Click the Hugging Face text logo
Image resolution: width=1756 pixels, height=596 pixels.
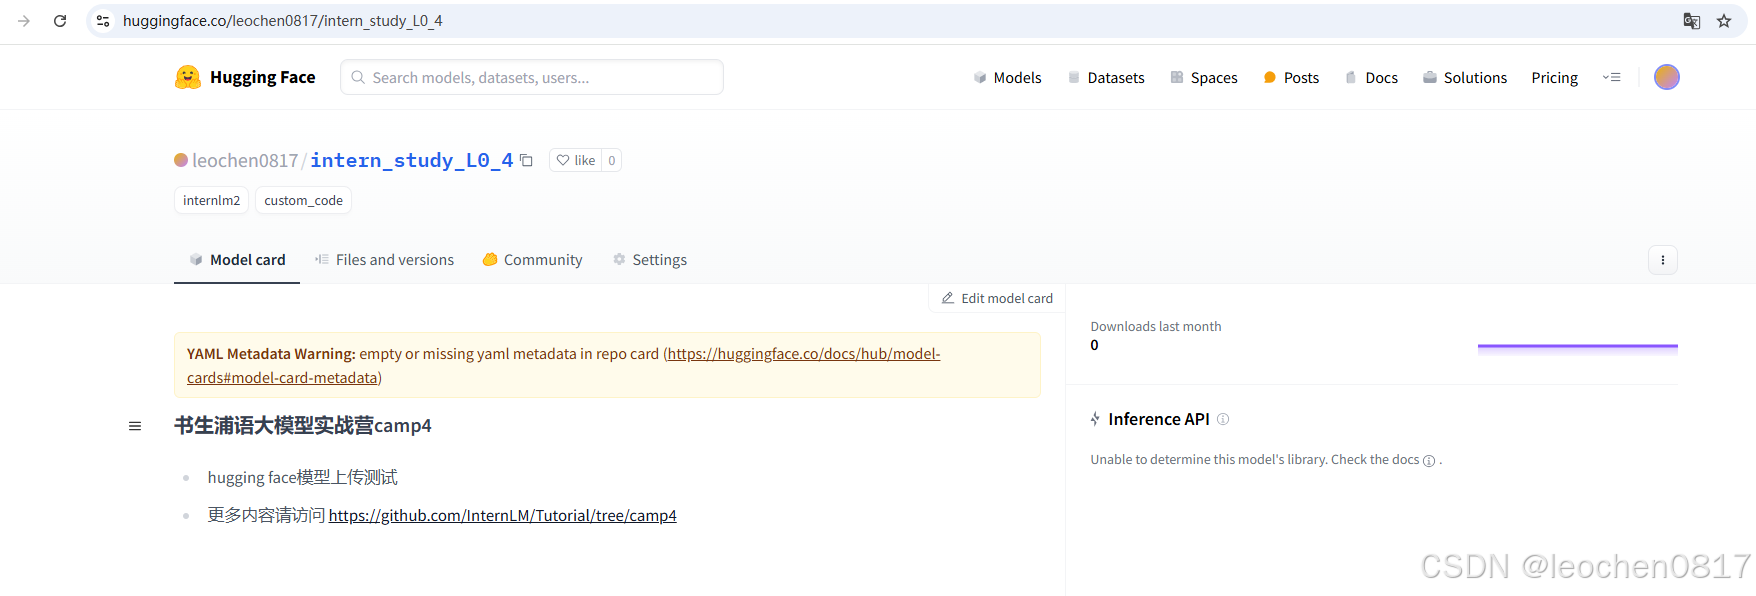[x=263, y=77]
